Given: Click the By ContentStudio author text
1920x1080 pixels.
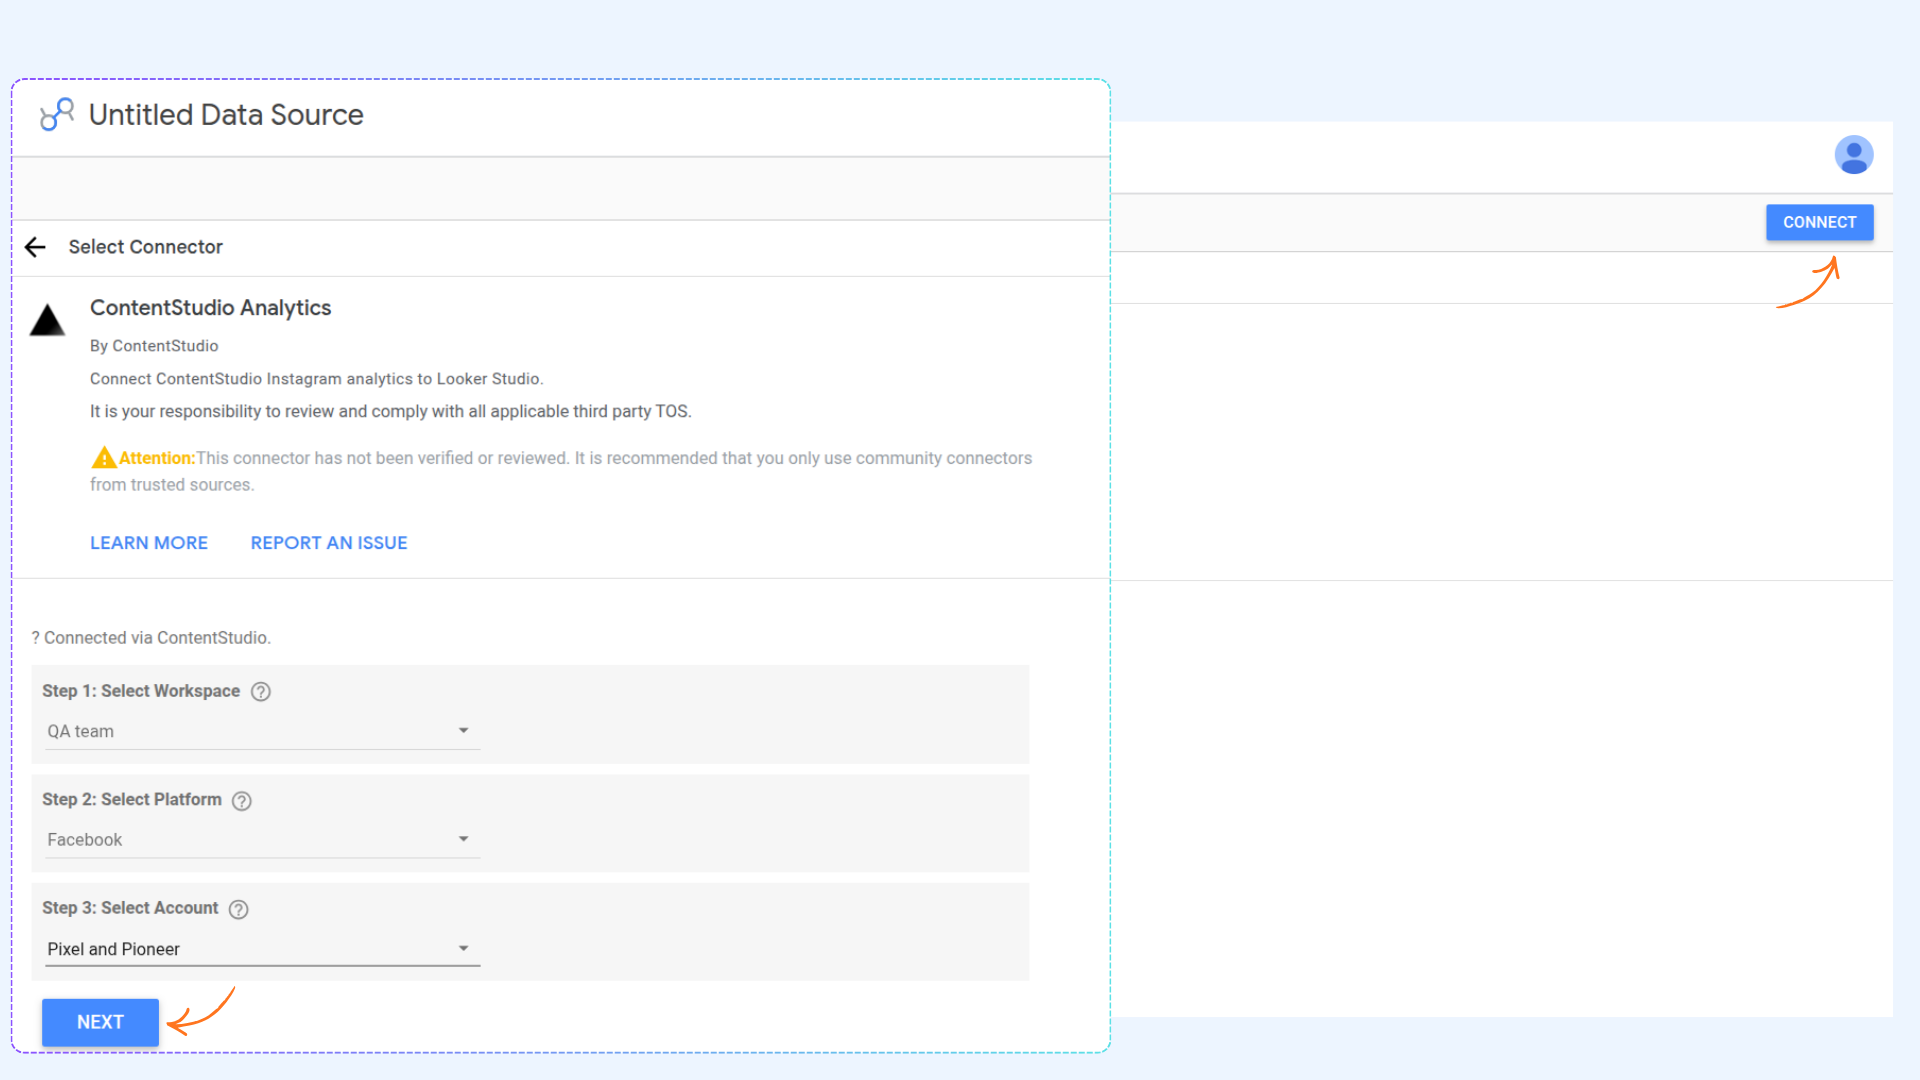Looking at the screenshot, I should coord(154,346).
